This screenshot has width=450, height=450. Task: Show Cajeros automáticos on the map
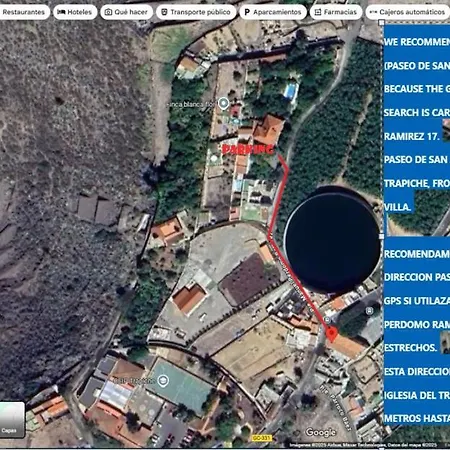(407, 12)
